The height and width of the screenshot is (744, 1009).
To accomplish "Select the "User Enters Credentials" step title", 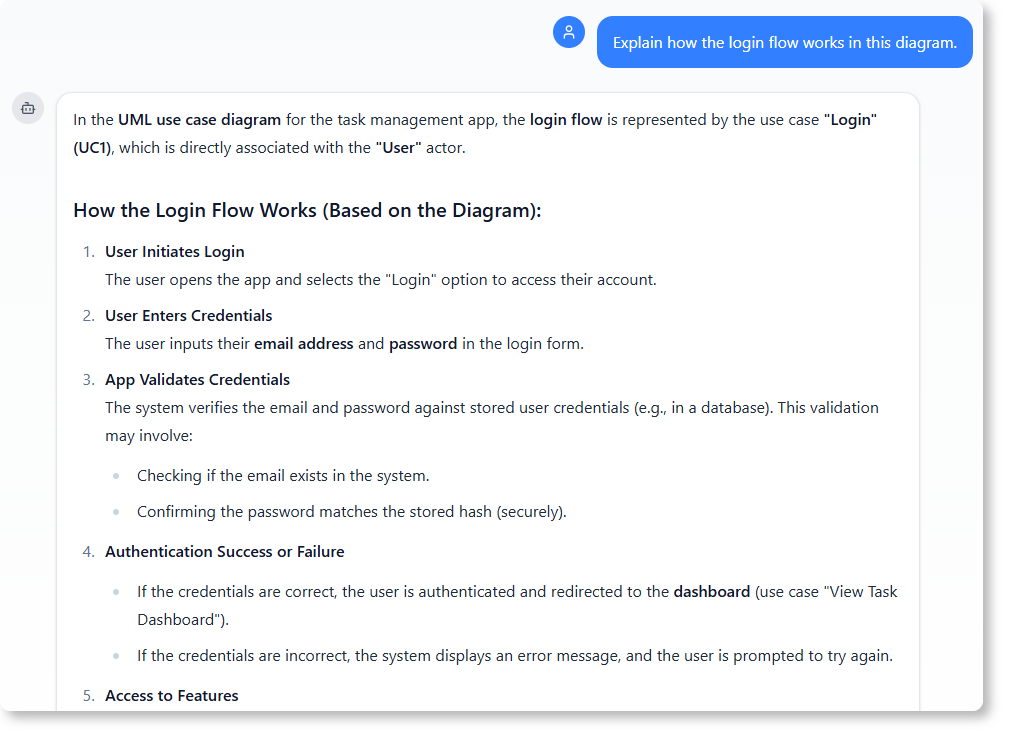I will [x=189, y=316].
